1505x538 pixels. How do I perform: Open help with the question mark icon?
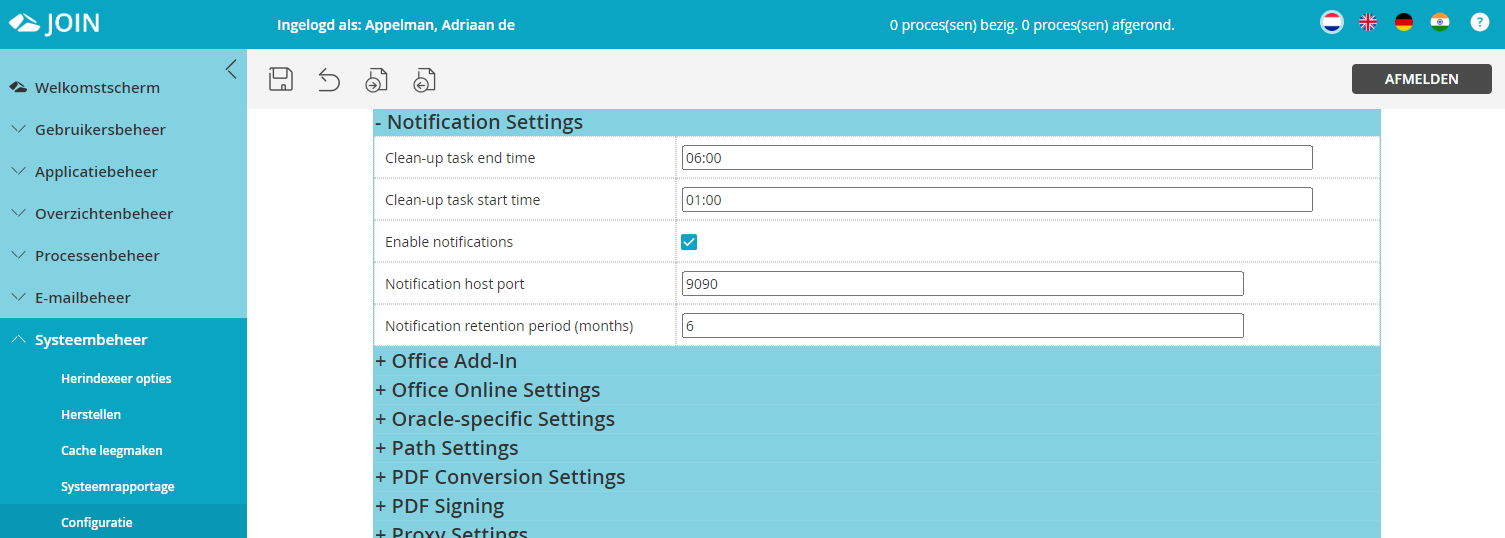(1480, 23)
